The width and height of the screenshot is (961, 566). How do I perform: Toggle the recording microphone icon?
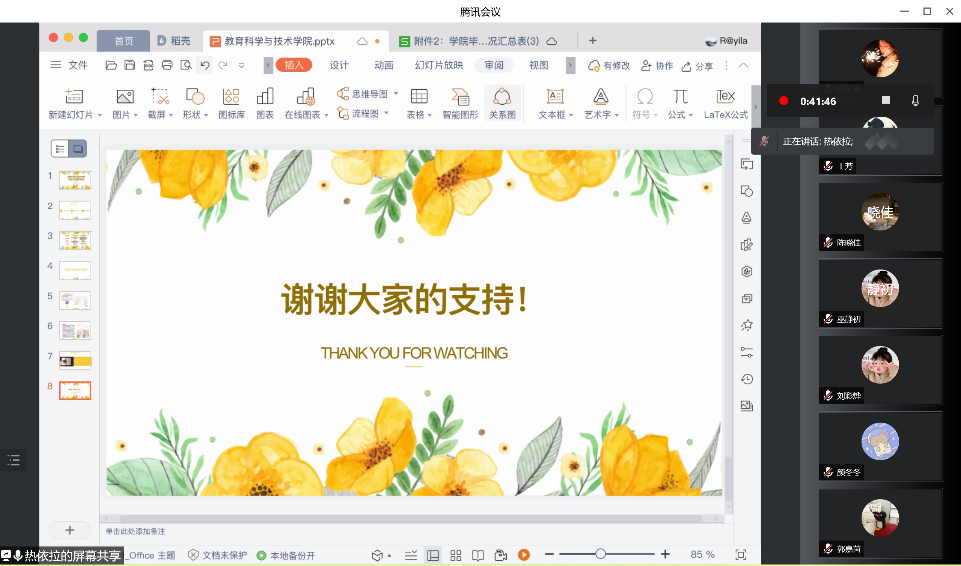point(915,101)
